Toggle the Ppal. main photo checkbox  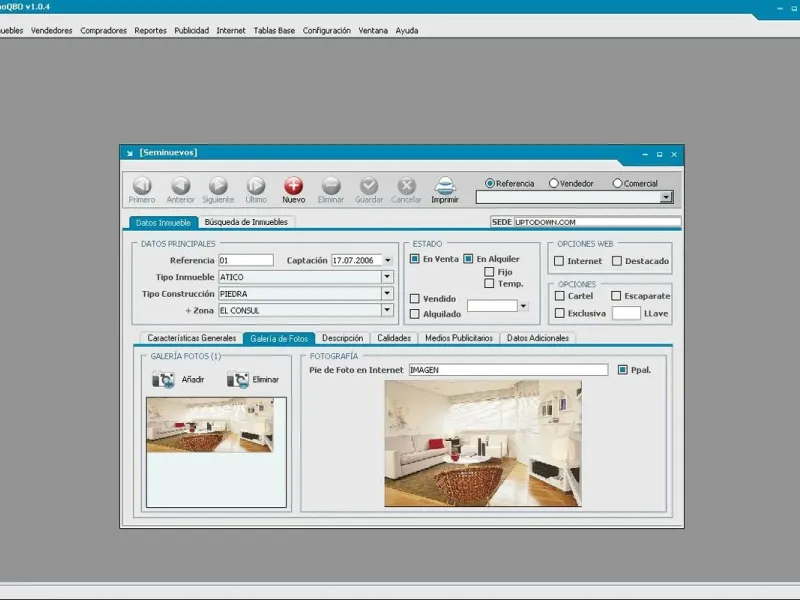[x=622, y=370]
